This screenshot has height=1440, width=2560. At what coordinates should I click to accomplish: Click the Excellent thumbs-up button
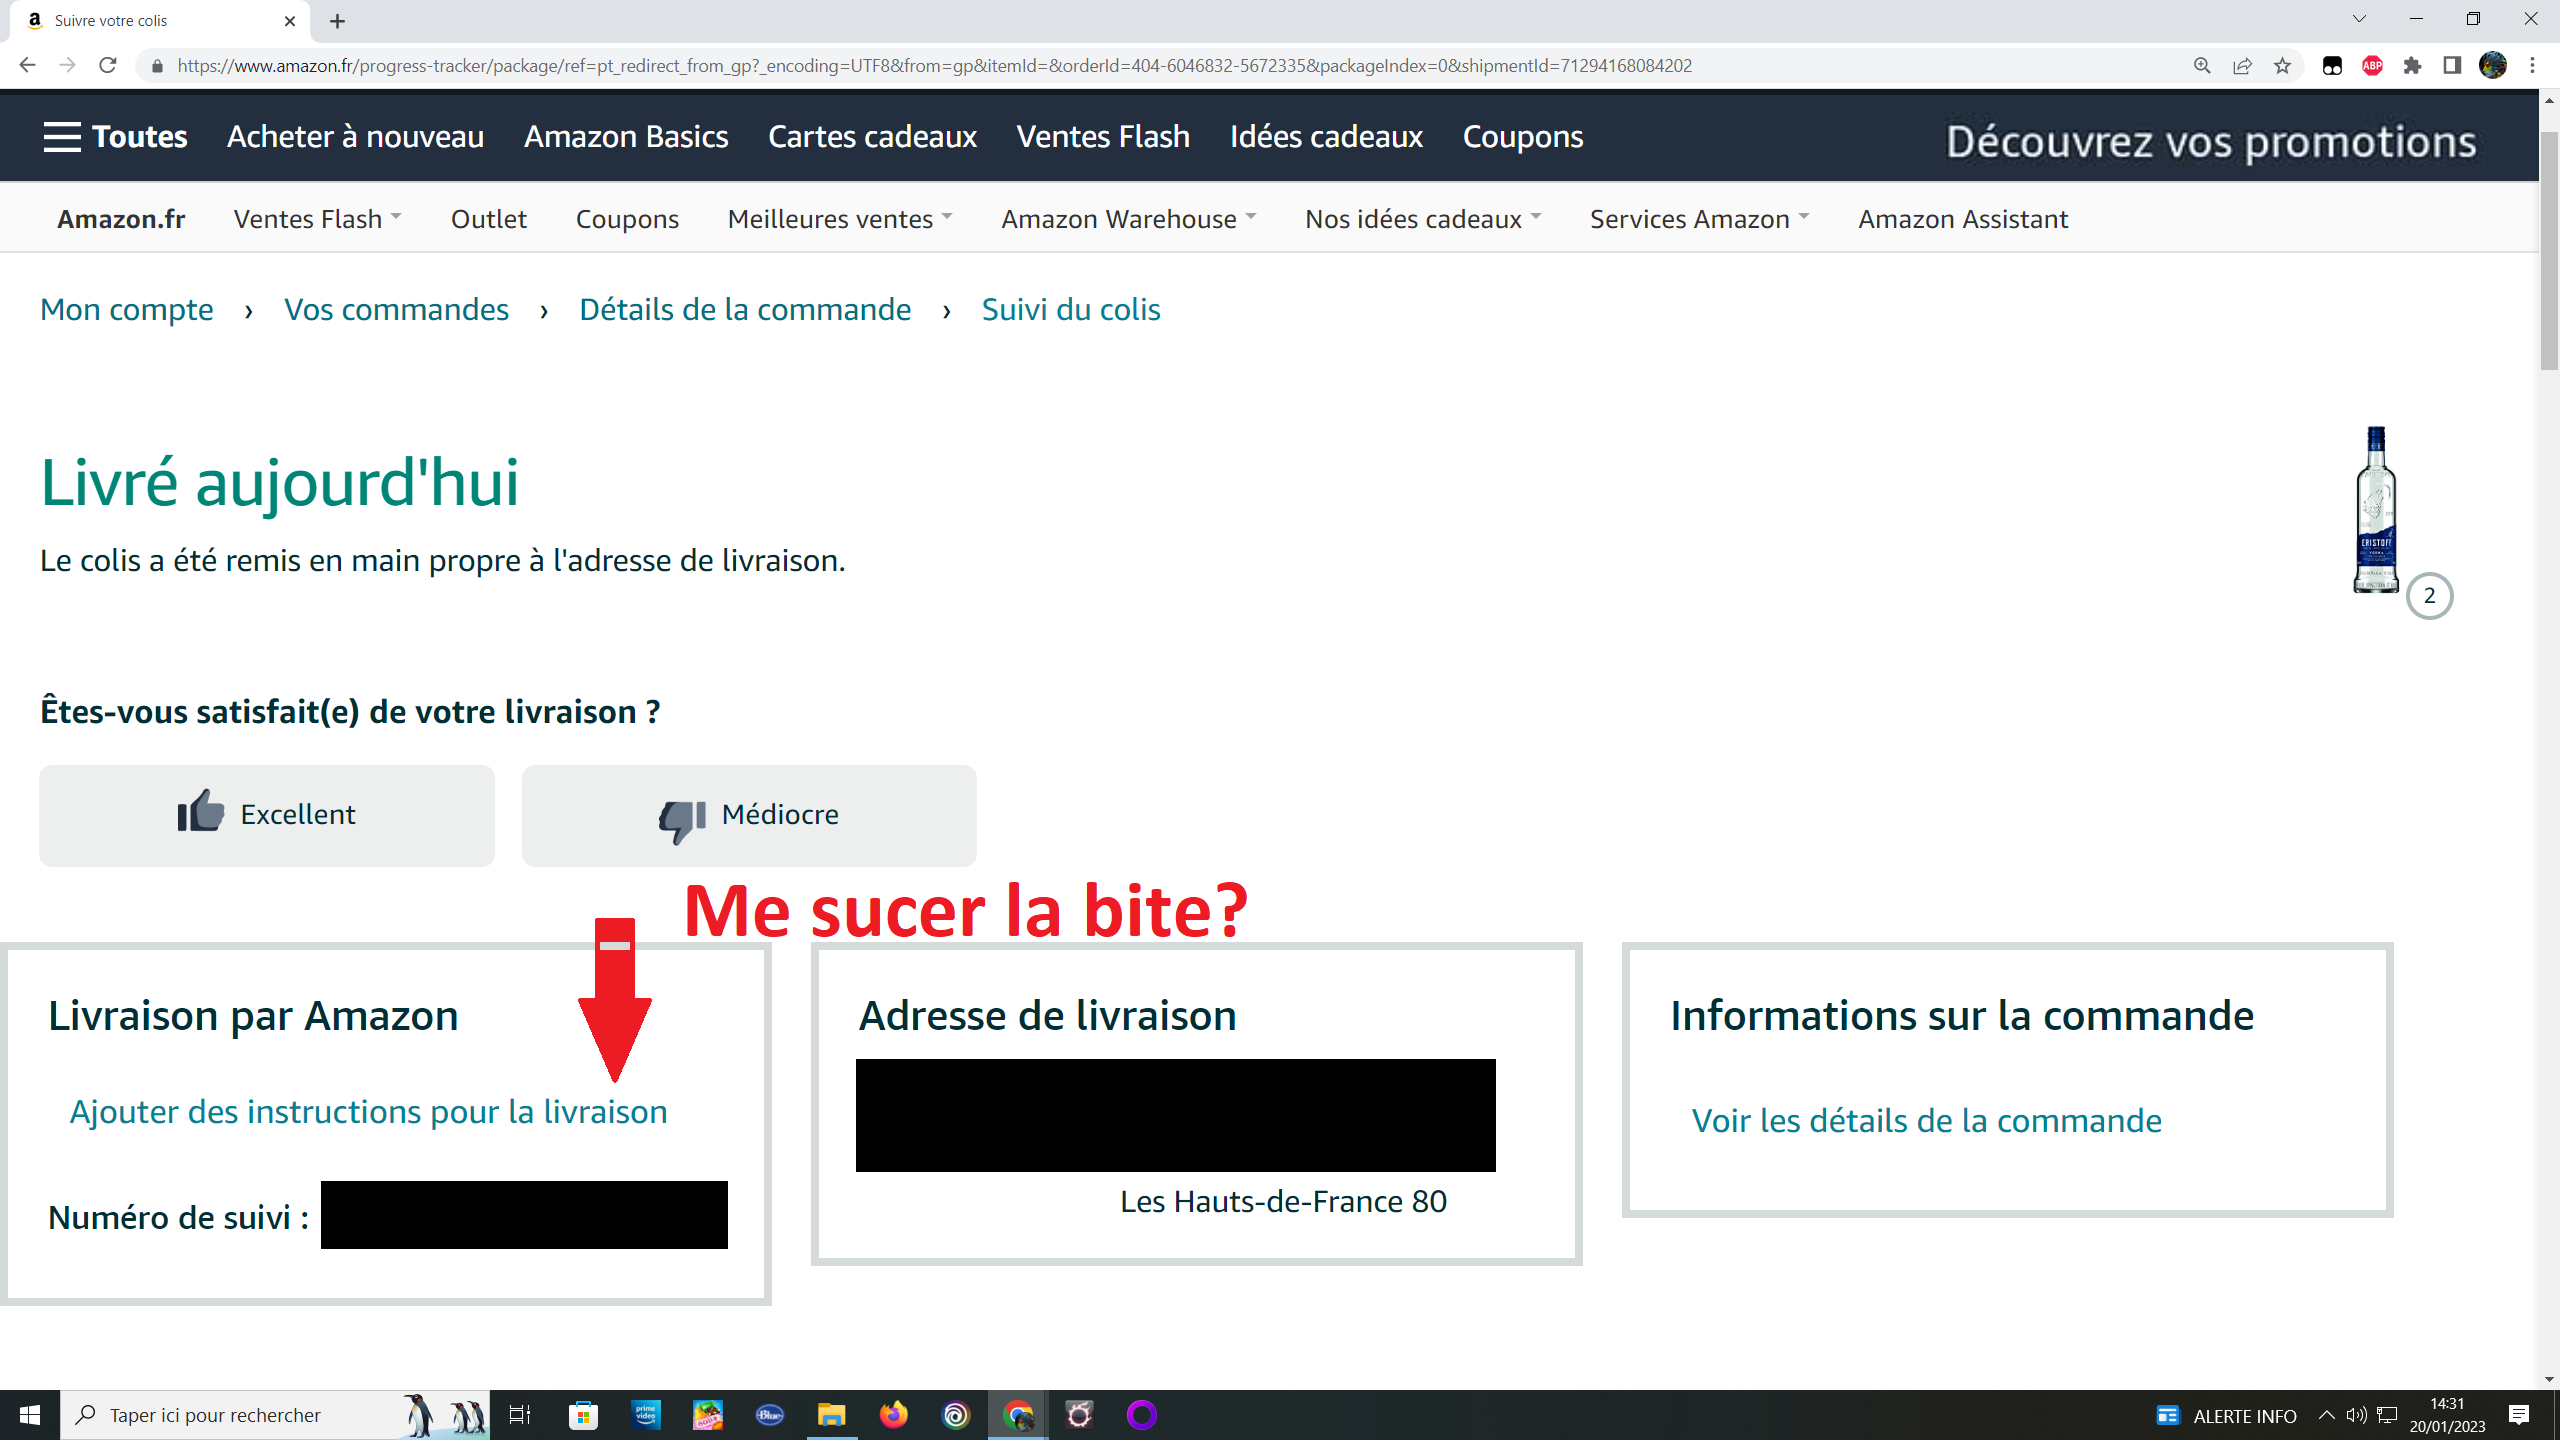267,815
